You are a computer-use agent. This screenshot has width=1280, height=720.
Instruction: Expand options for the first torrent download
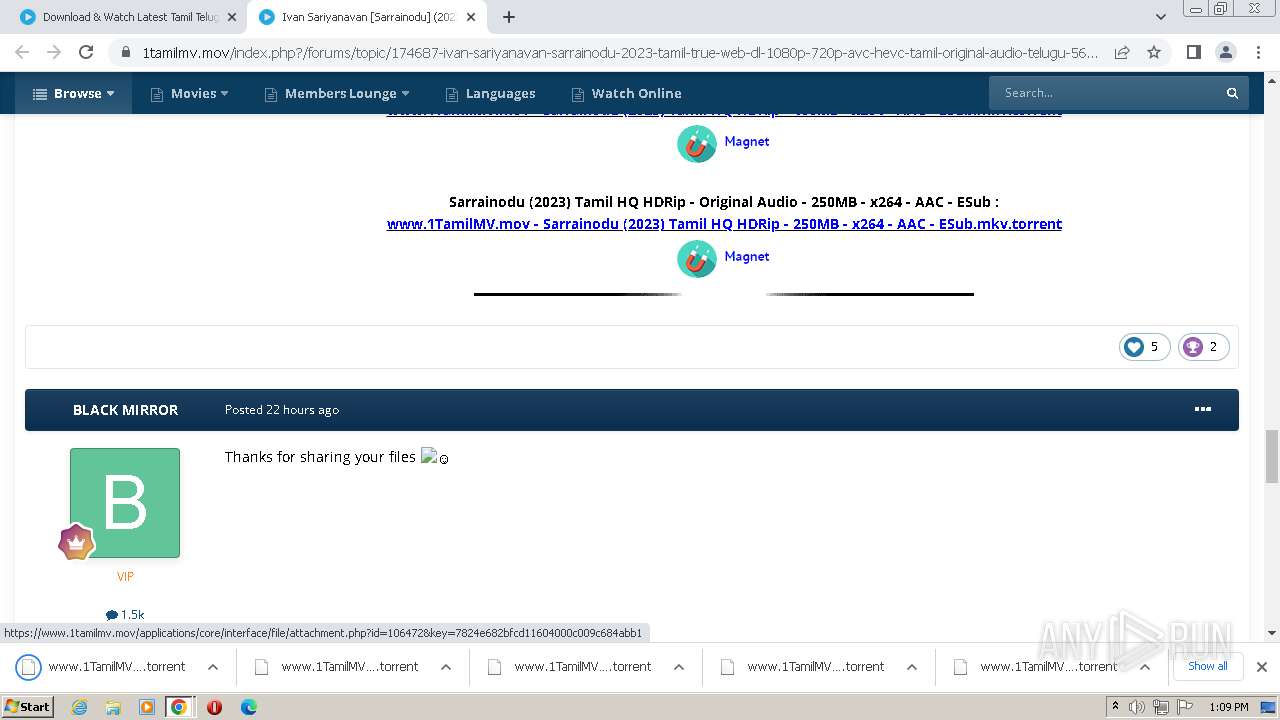click(x=213, y=667)
